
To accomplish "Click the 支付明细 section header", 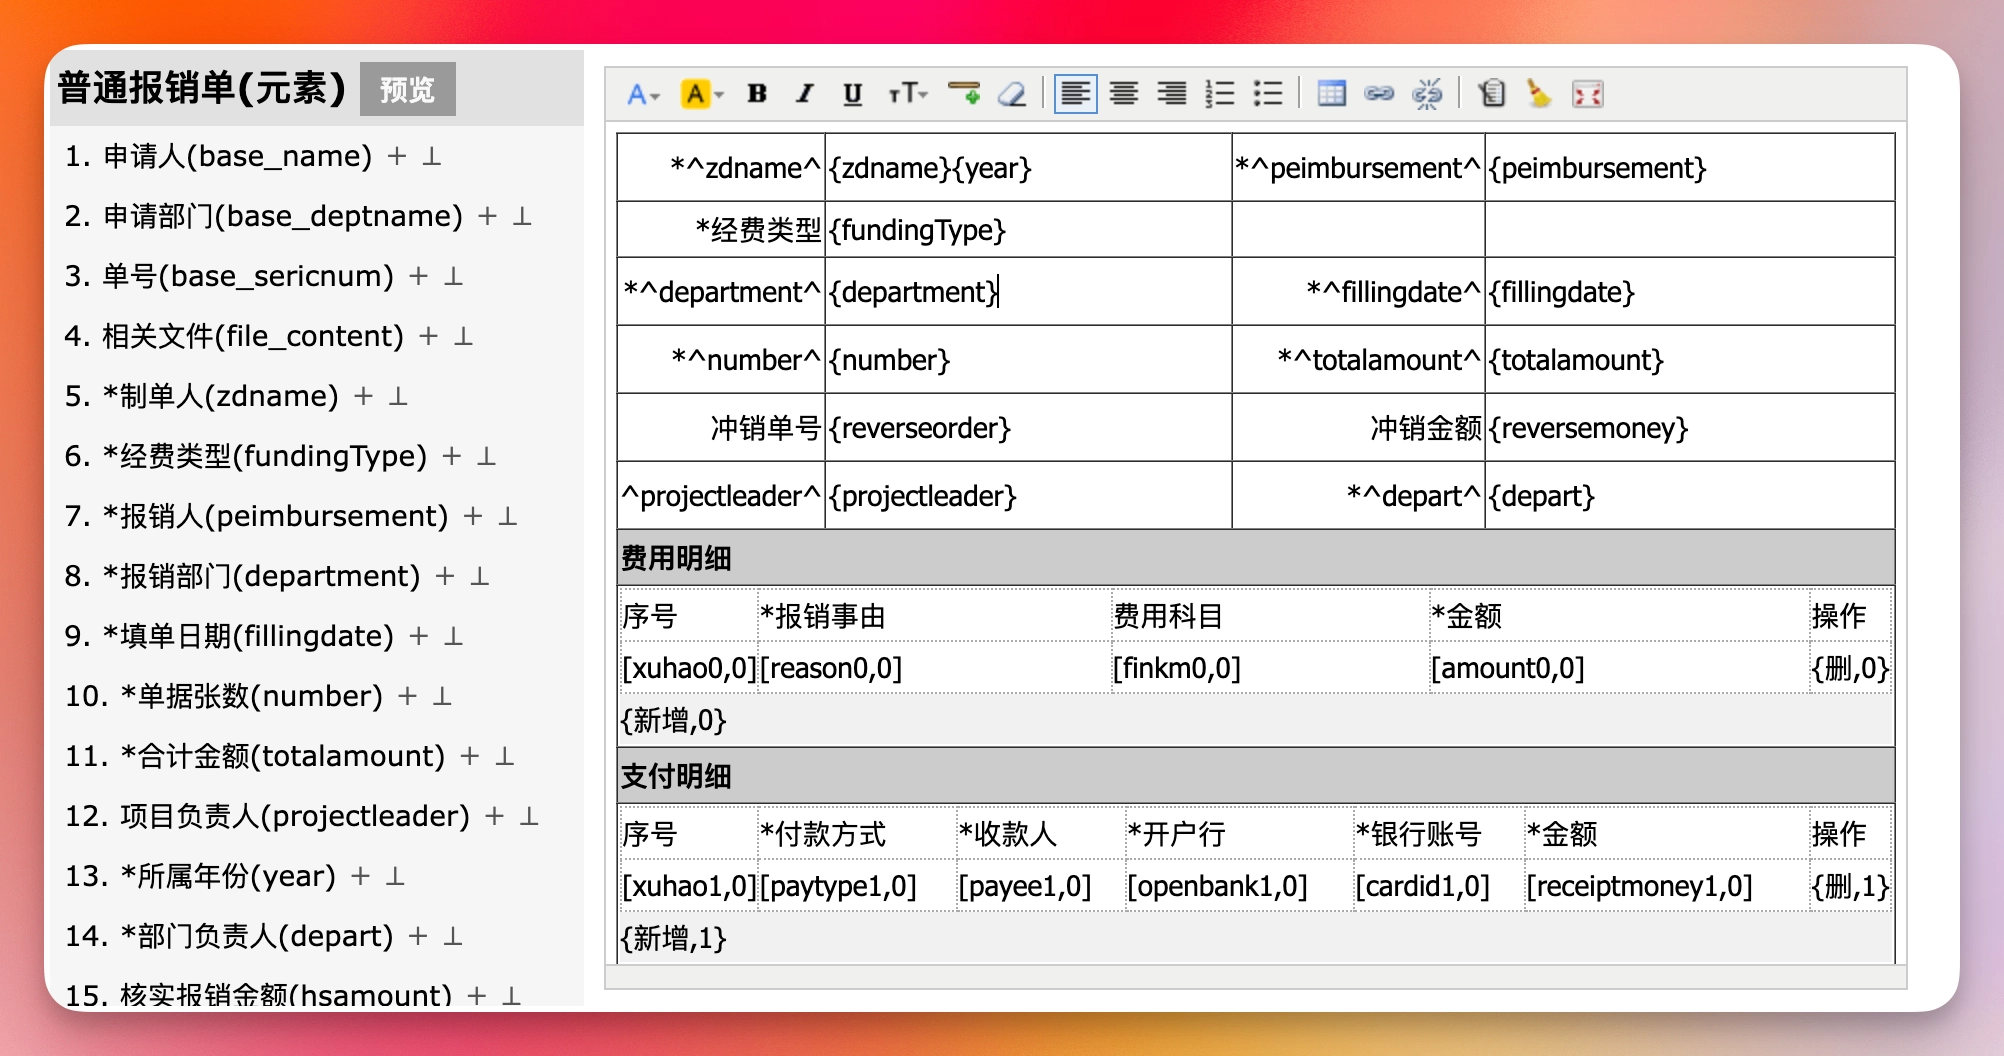I will tap(1256, 776).
